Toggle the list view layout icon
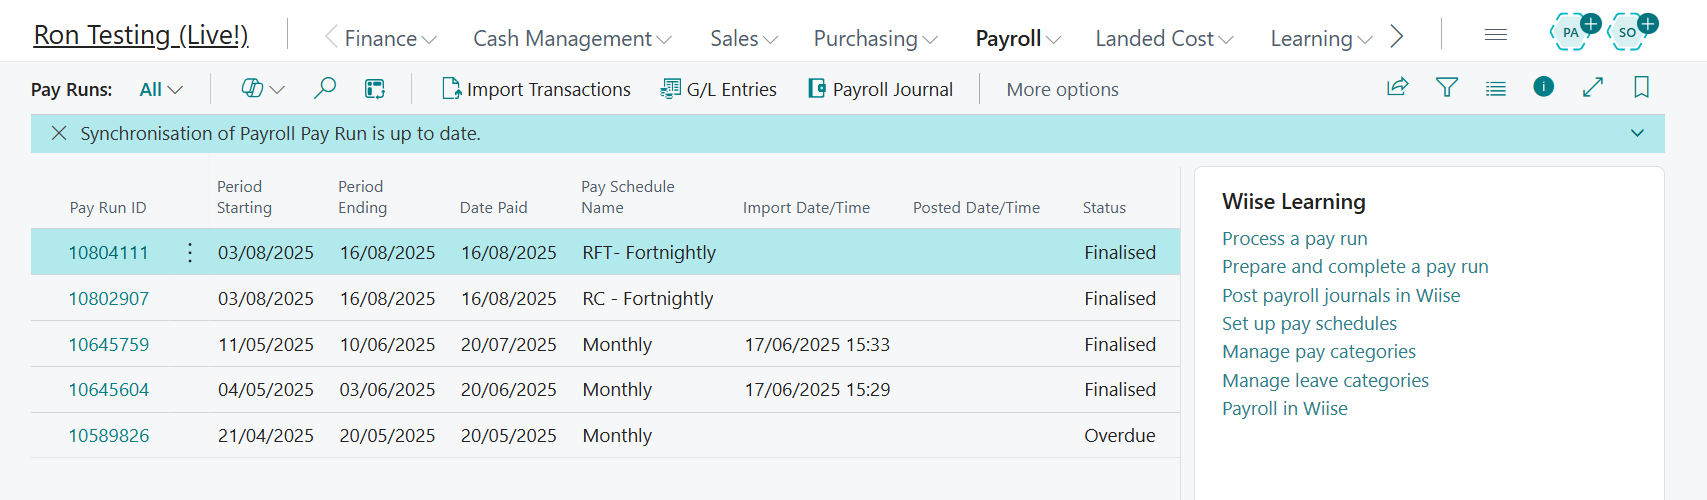Image resolution: width=1707 pixels, height=500 pixels. pyautogui.click(x=1495, y=88)
